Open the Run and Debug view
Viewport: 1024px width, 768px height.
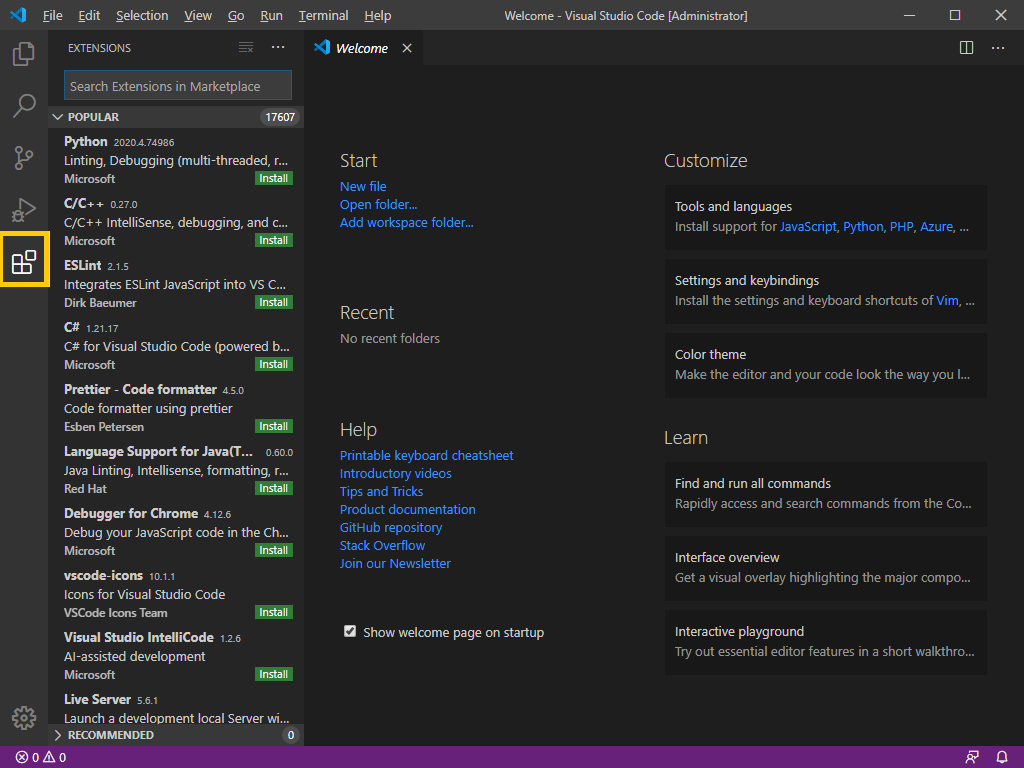click(x=24, y=210)
